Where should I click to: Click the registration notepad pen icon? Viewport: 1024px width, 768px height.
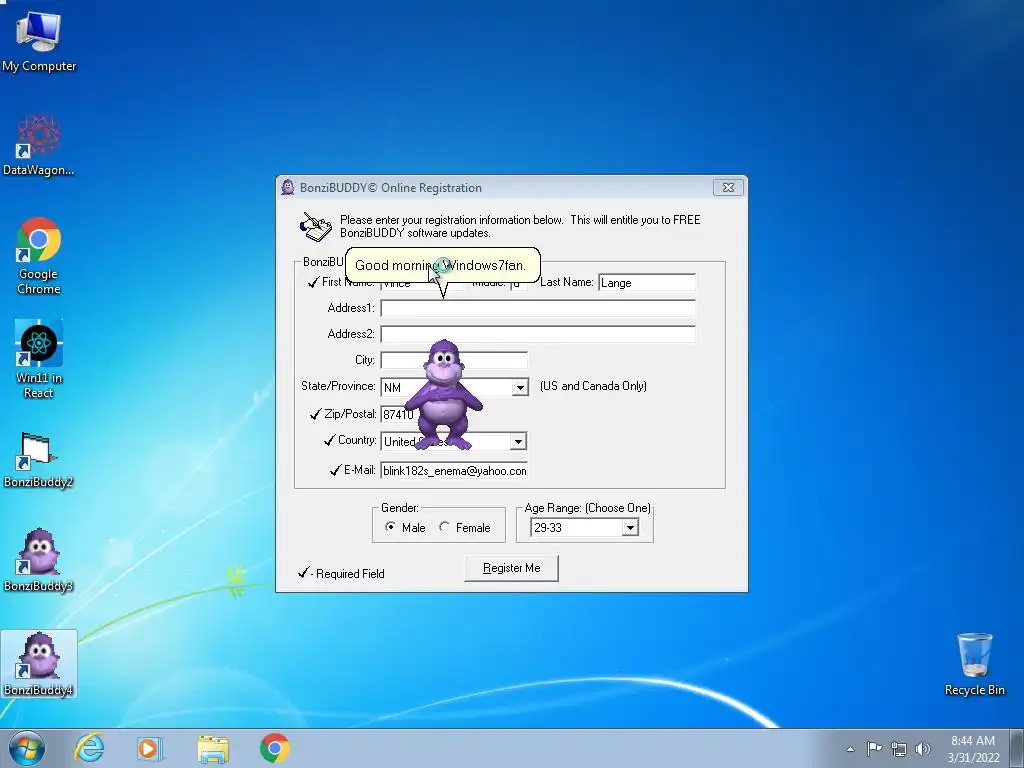click(315, 227)
